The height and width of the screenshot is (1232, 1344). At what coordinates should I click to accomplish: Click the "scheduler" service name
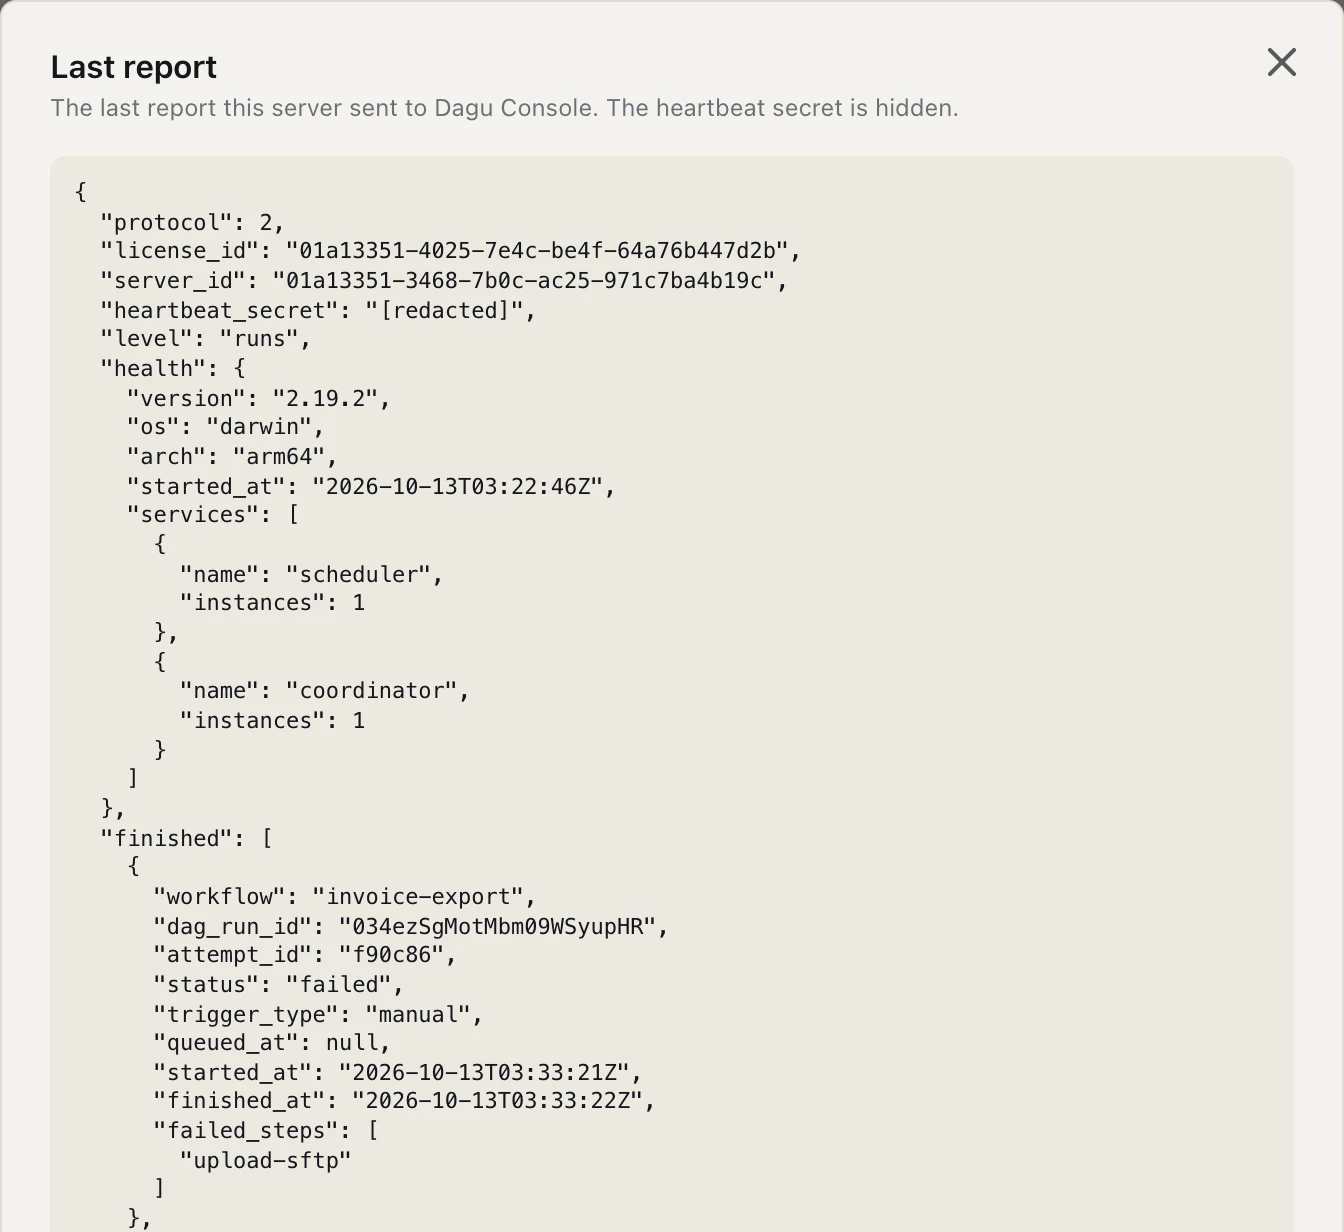[x=358, y=575]
